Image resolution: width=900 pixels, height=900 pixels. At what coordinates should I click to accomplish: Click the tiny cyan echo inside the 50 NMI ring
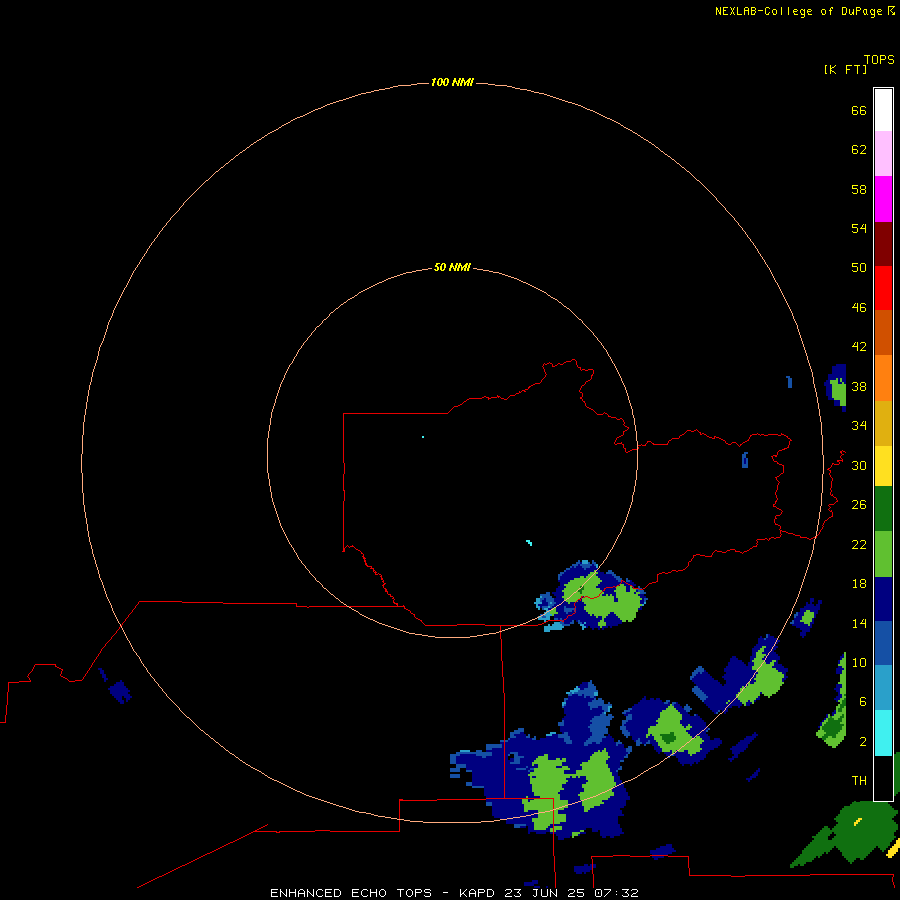click(529, 542)
